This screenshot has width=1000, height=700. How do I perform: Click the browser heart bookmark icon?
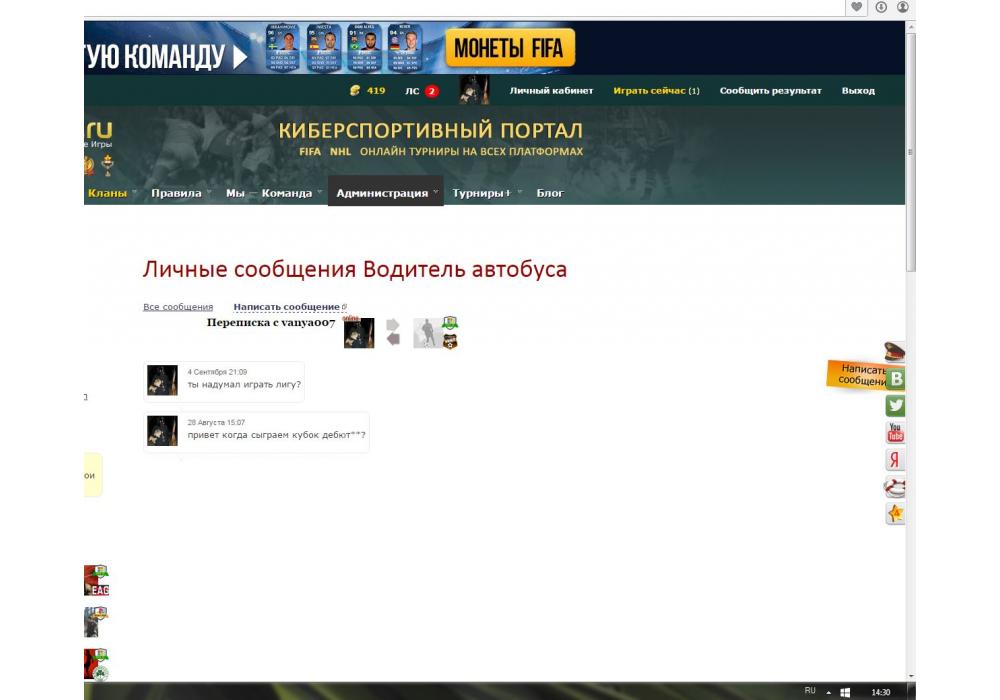(856, 7)
